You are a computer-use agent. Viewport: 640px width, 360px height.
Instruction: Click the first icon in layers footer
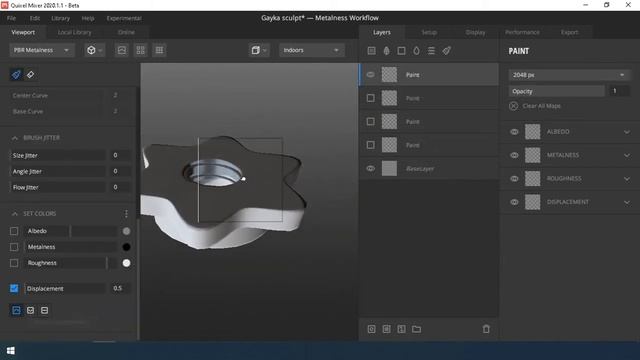coord(371,329)
